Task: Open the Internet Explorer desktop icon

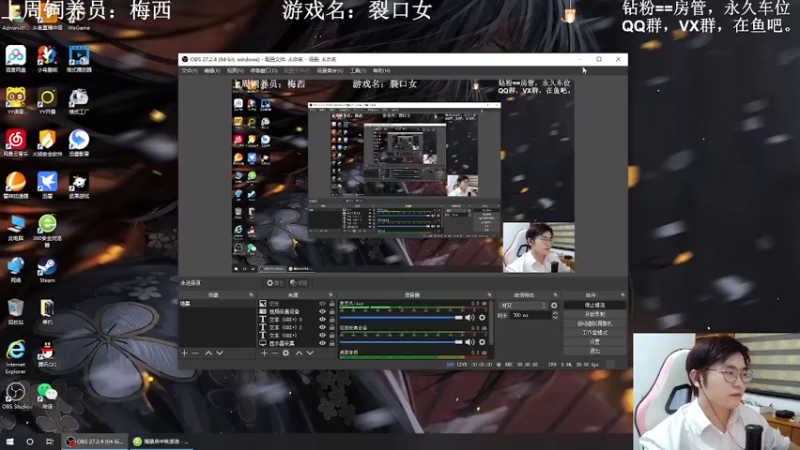Action: pyautogui.click(x=16, y=357)
